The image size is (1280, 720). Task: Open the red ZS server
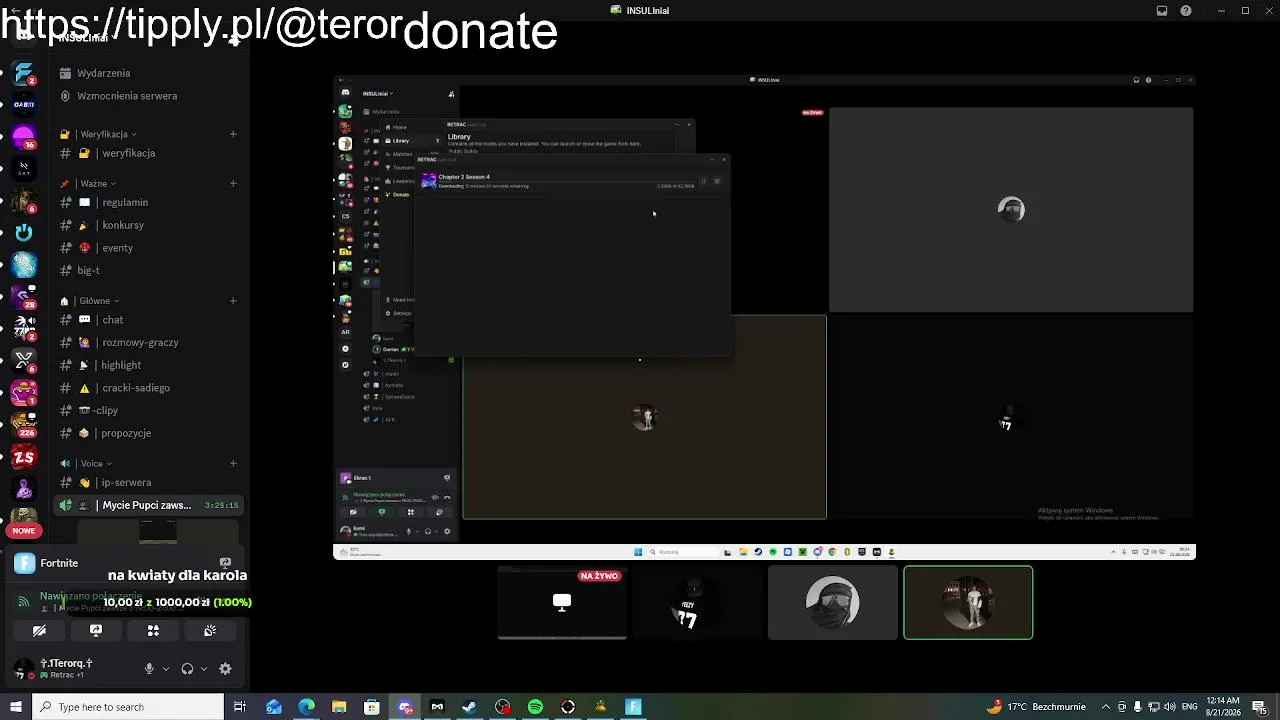pyautogui.click(x=24, y=457)
